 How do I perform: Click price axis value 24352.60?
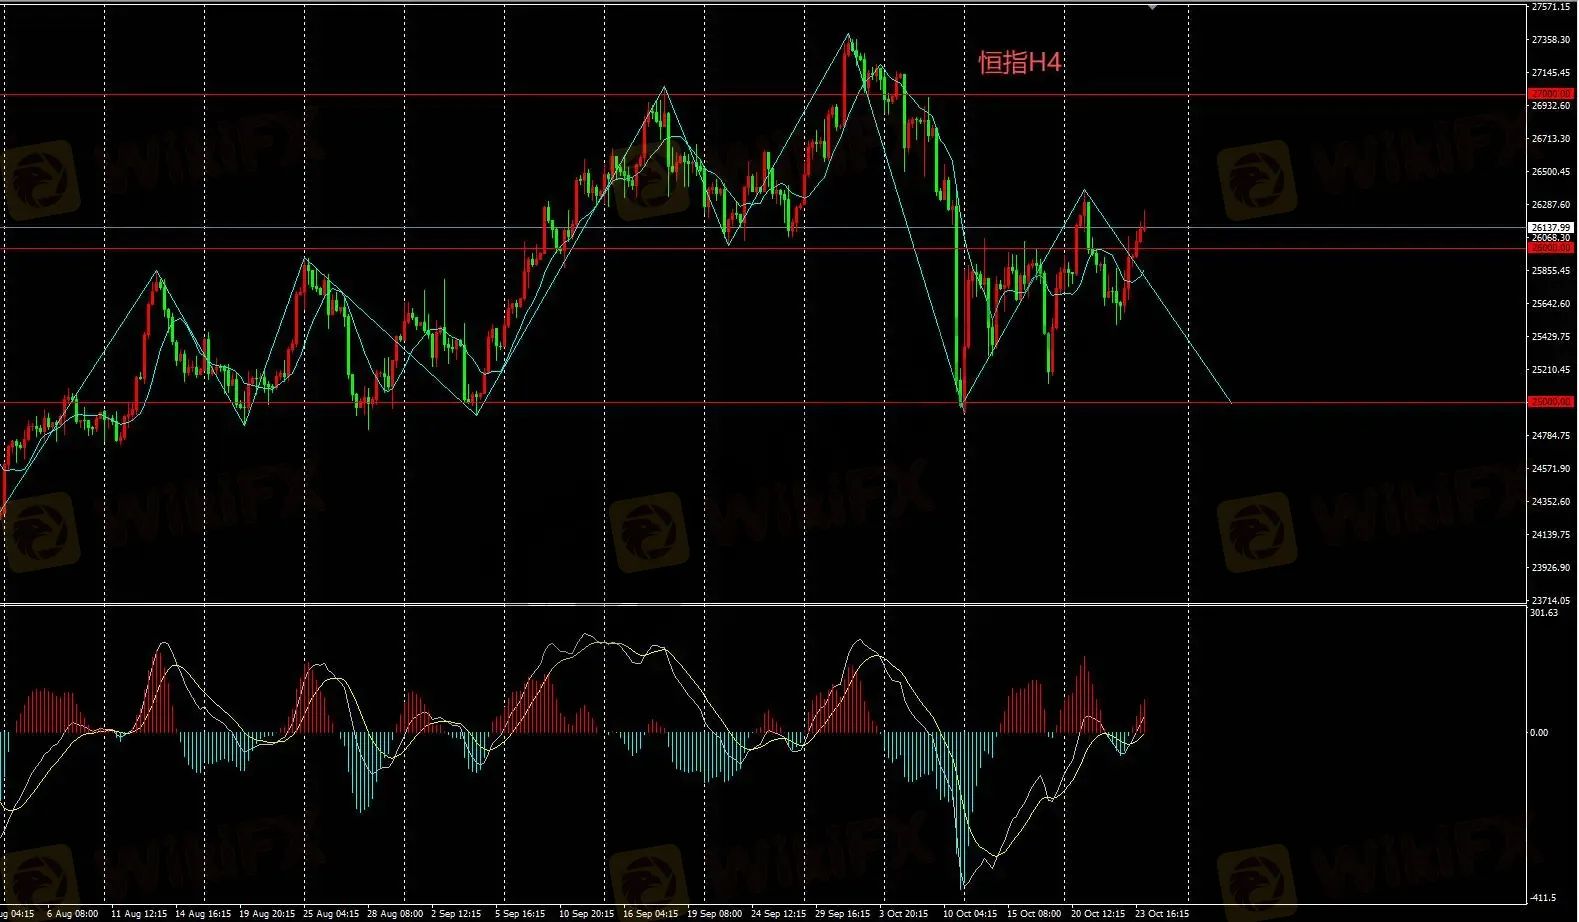[1551, 502]
